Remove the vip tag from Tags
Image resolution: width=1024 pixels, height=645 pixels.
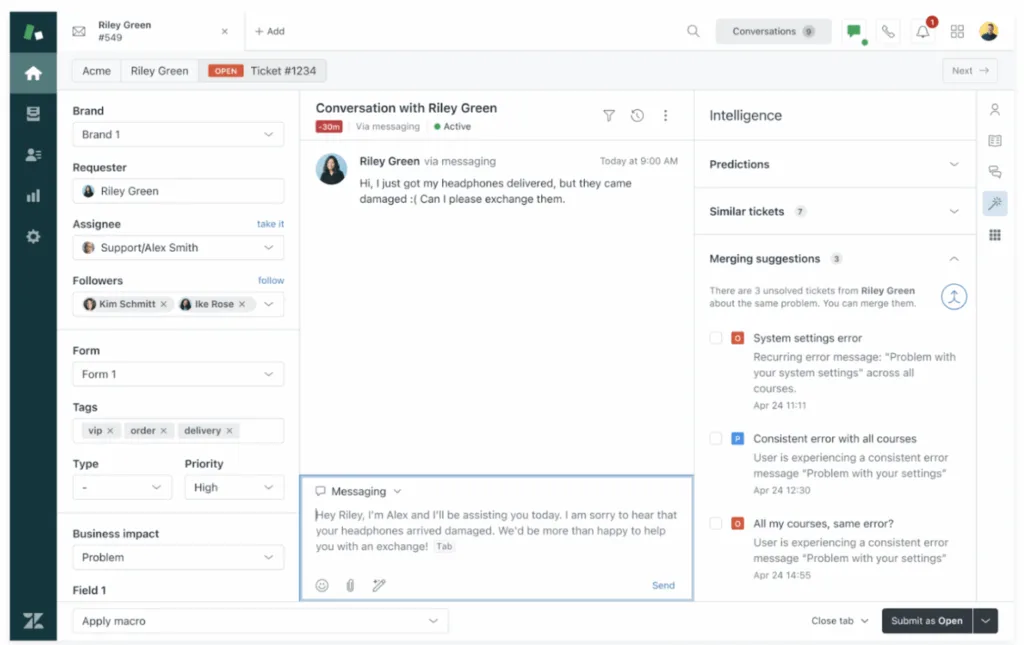tap(110, 430)
